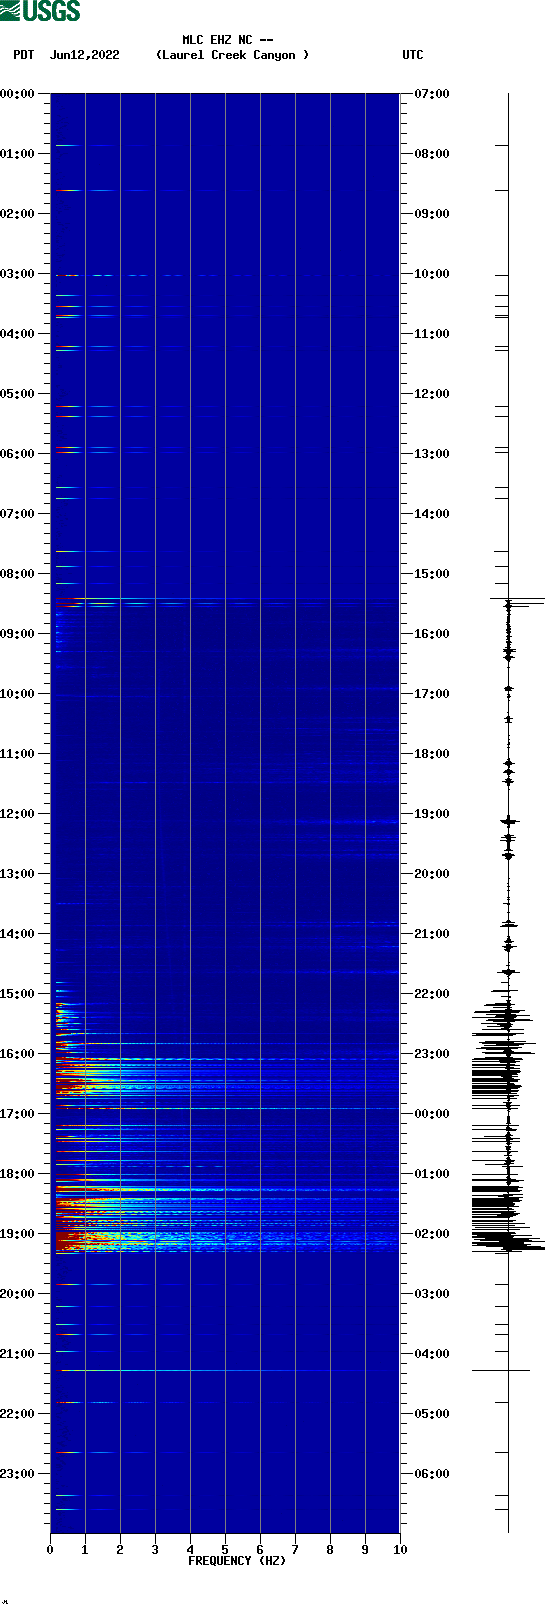Click the Jun12,2022 date label
The width and height of the screenshot is (552, 1613).
point(85,55)
